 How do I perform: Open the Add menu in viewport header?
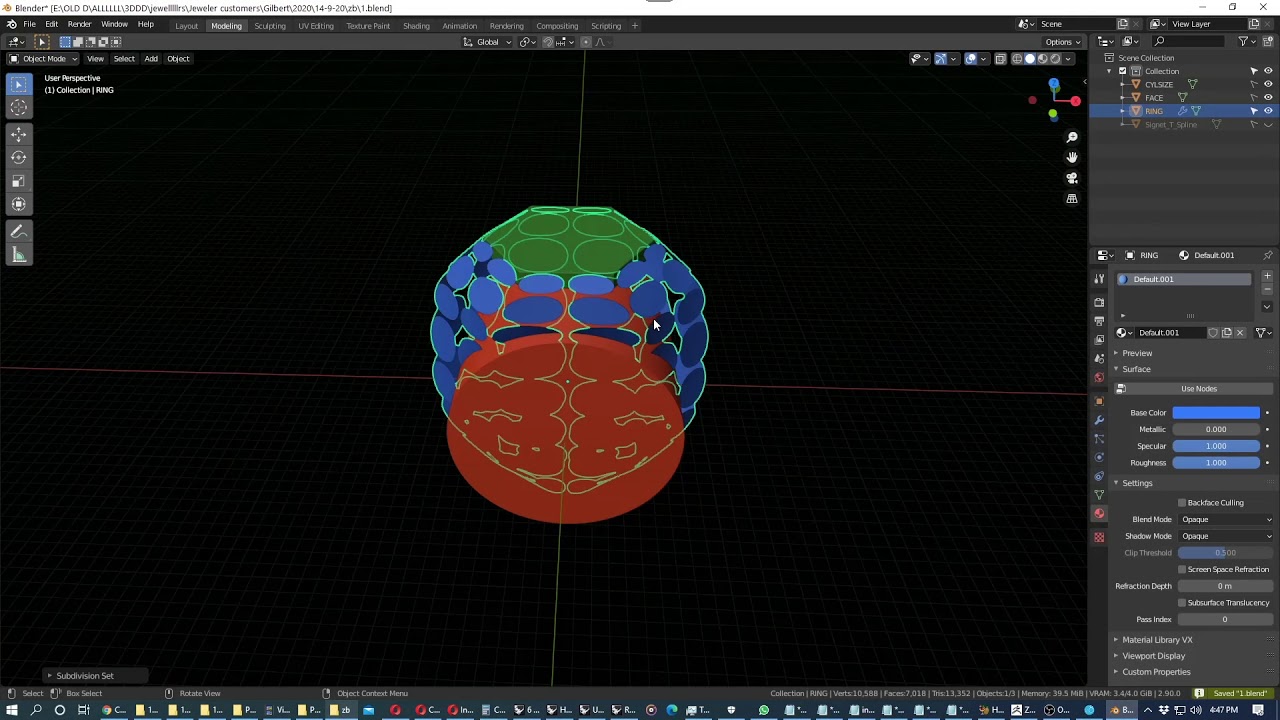click(151, 58)
